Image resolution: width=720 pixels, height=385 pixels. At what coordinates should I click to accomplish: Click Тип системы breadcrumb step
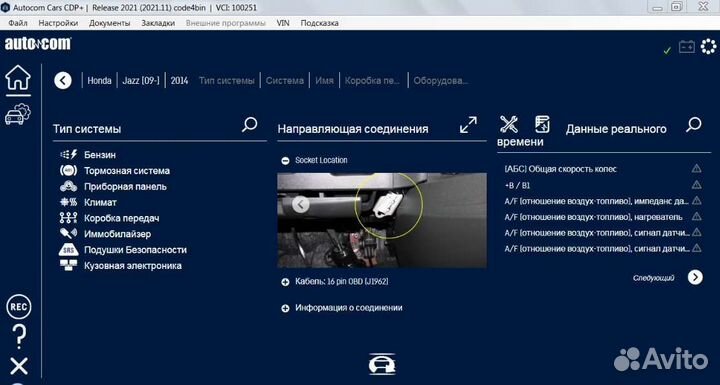(x=226, y=80)
